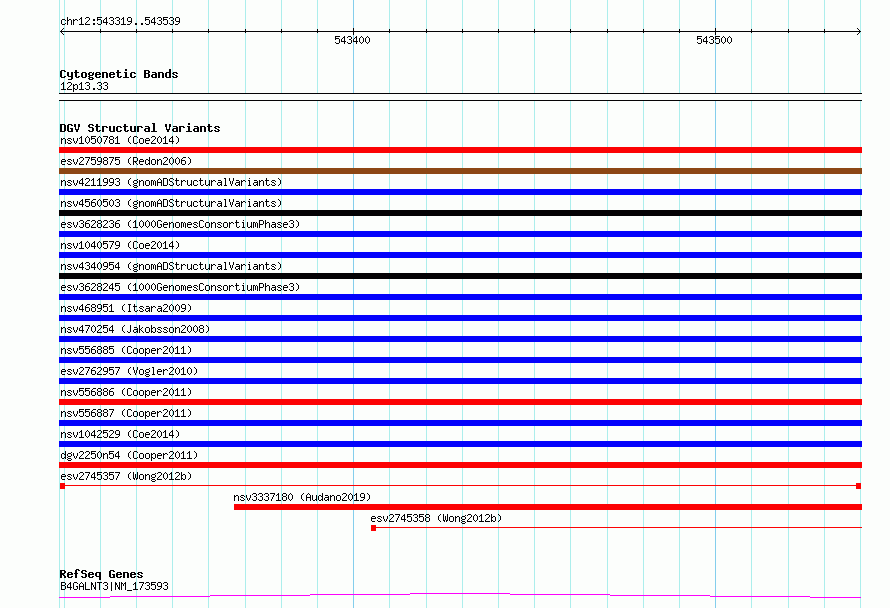
Task: Click the red end square of esv2745357
Action: [858, 486]
